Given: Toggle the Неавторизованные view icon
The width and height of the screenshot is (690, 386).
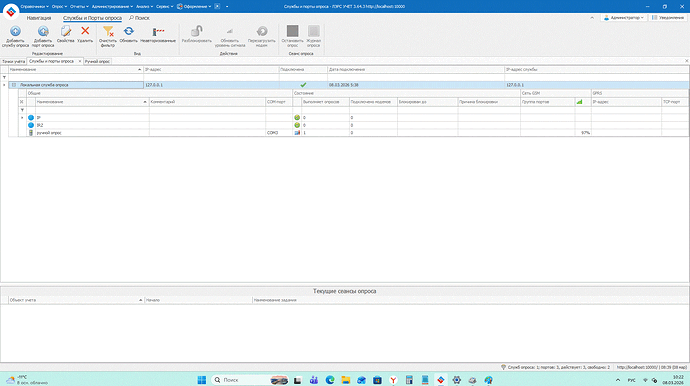Looking at the screenshot, I should coord(158,32).
